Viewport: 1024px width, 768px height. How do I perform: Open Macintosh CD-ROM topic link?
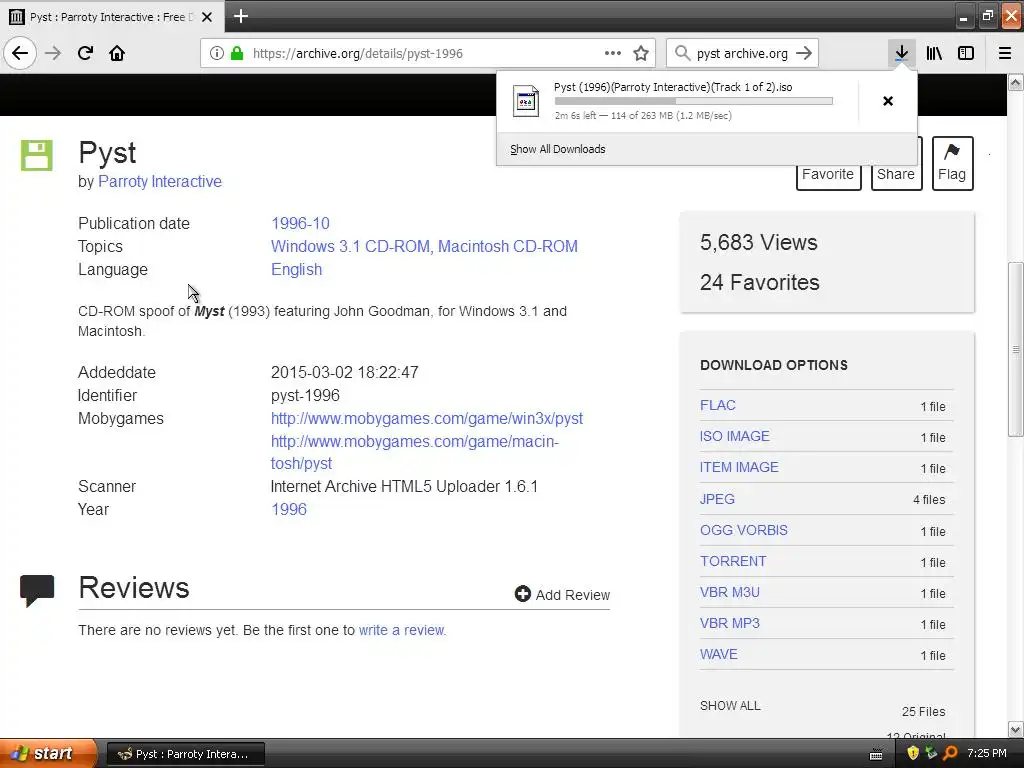click(x=507, y=246)
